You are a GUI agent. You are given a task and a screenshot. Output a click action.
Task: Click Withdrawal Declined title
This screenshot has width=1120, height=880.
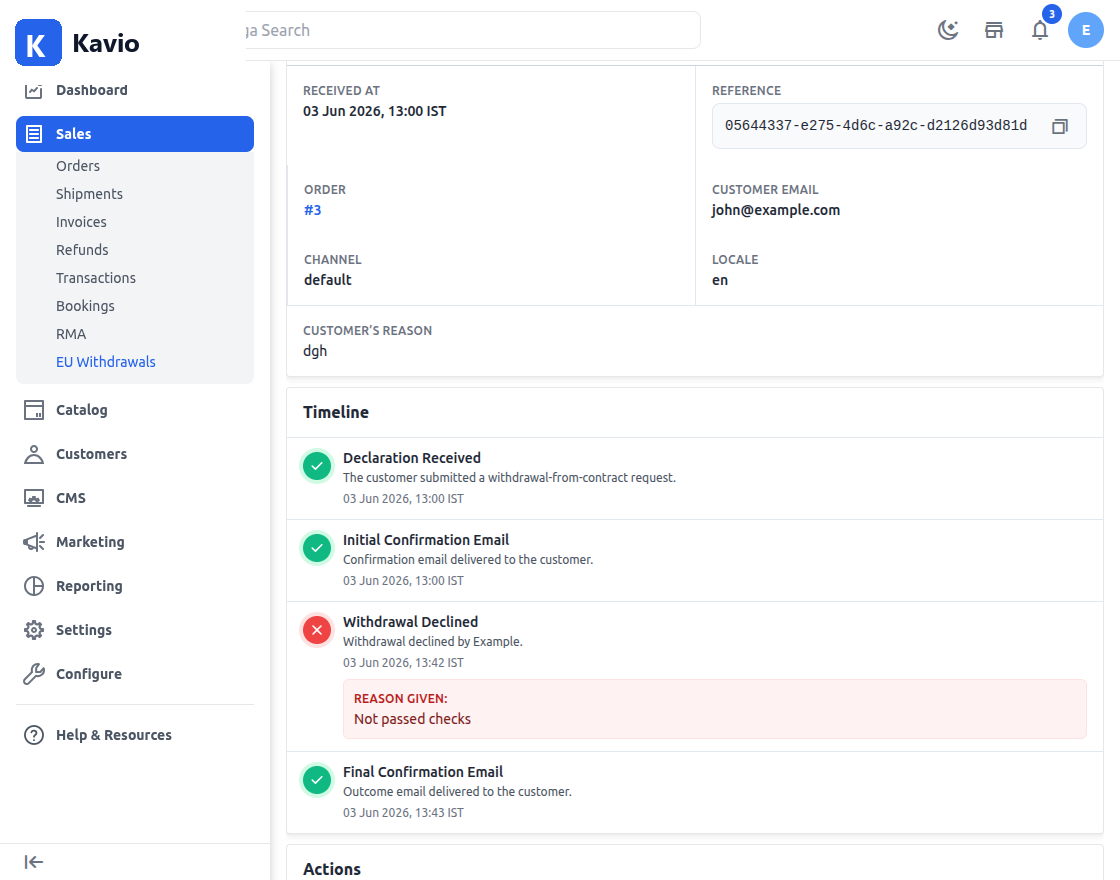click(411, 622)
